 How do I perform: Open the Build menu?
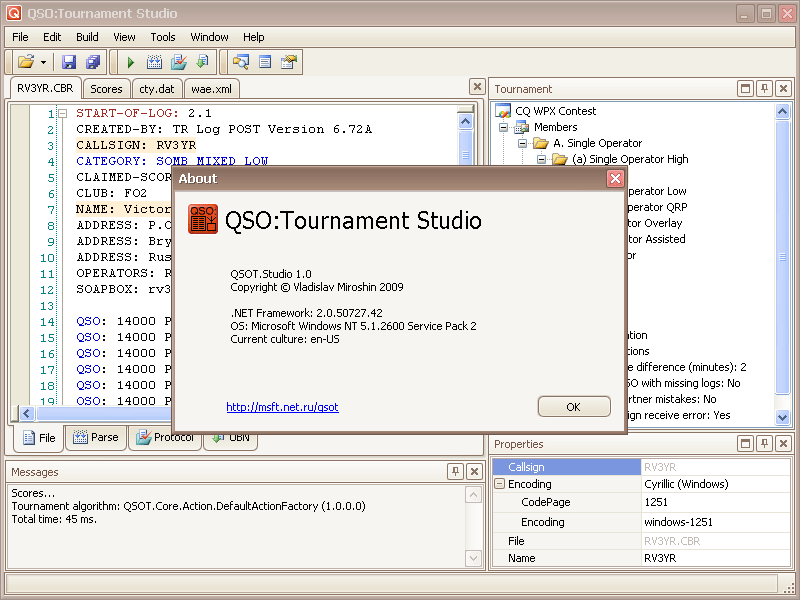87,37
